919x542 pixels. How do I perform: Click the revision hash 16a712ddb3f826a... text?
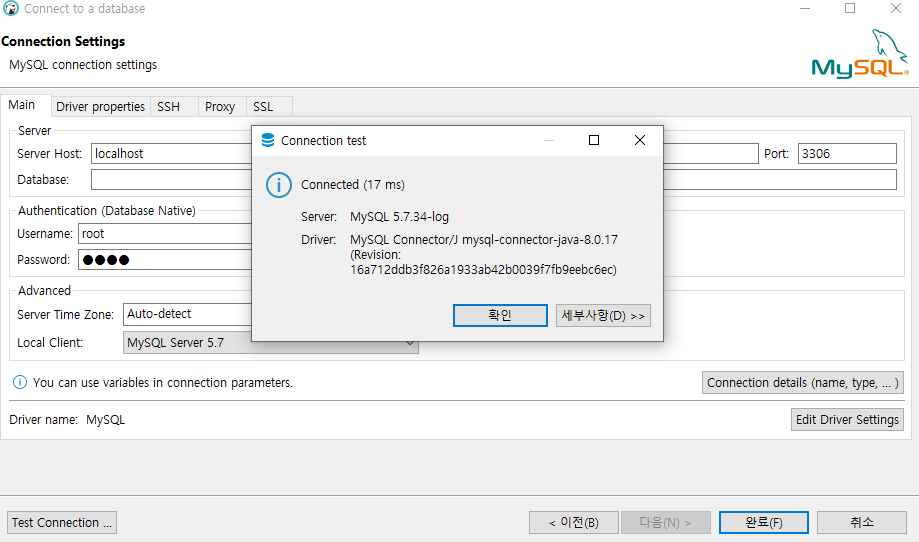click(x=483, y=270)
